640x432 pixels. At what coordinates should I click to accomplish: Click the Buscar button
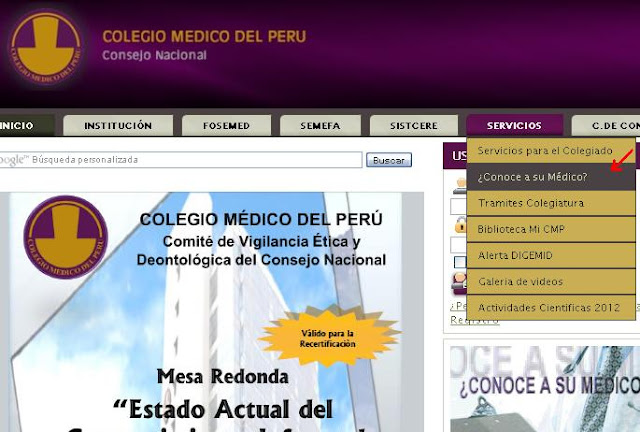[x=389, y=160]
